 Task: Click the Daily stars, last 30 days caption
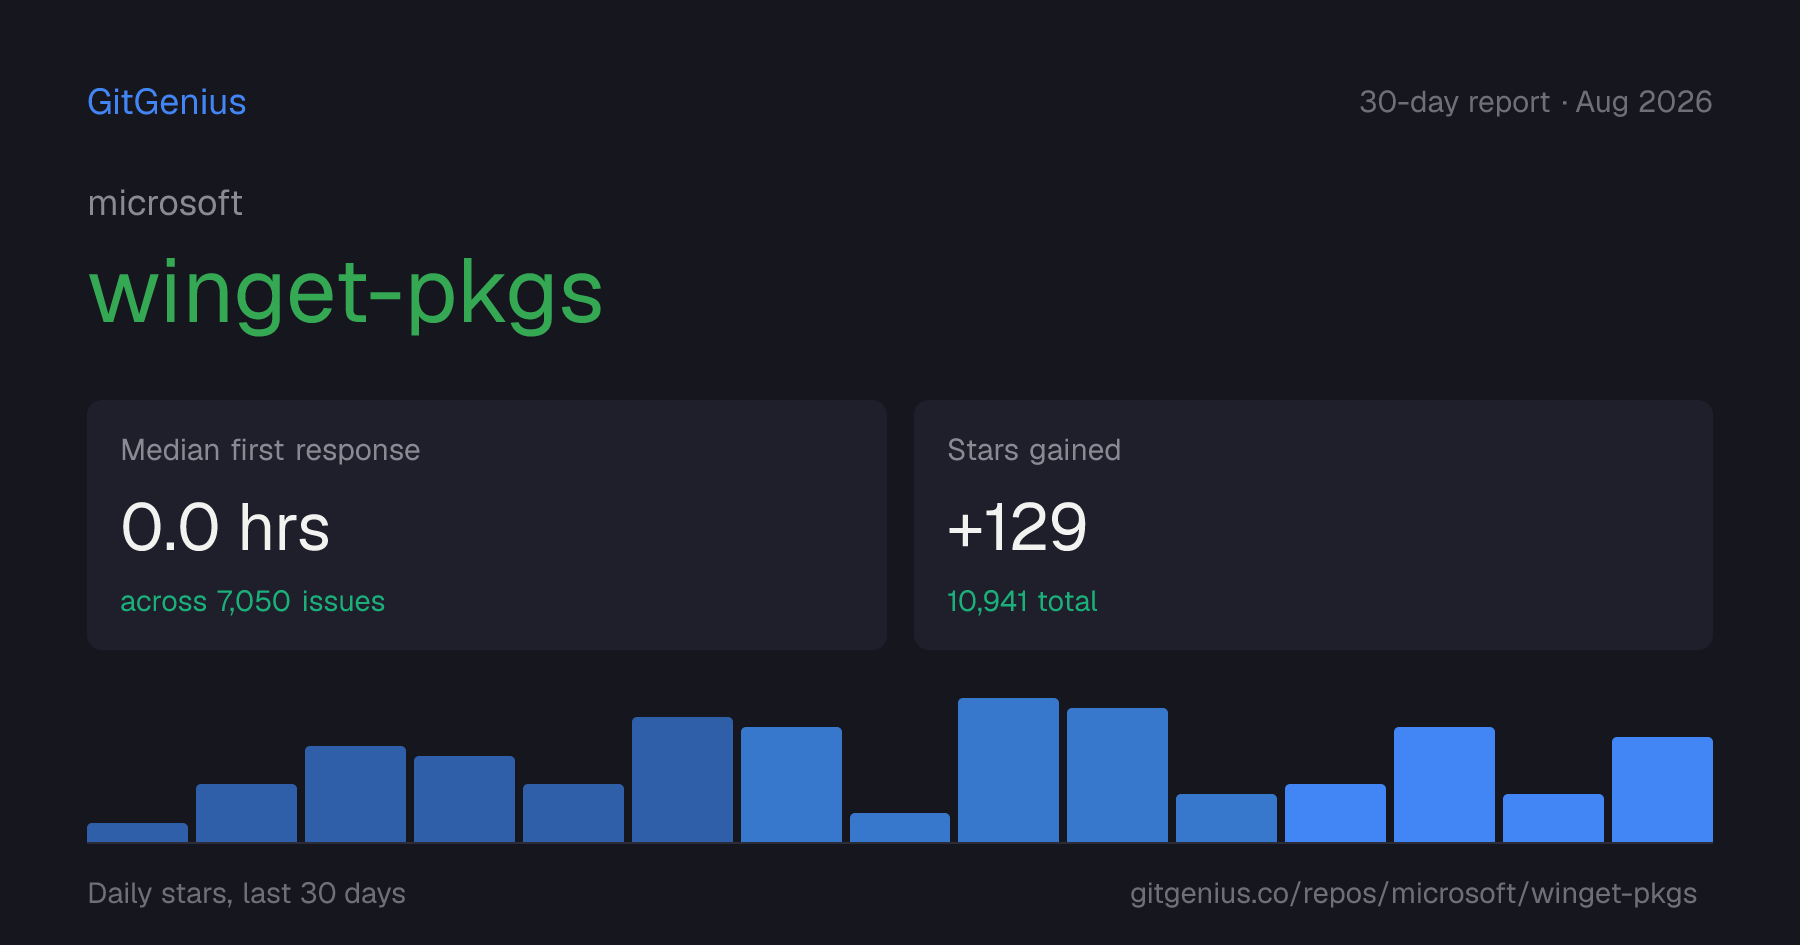click(247, 893)
